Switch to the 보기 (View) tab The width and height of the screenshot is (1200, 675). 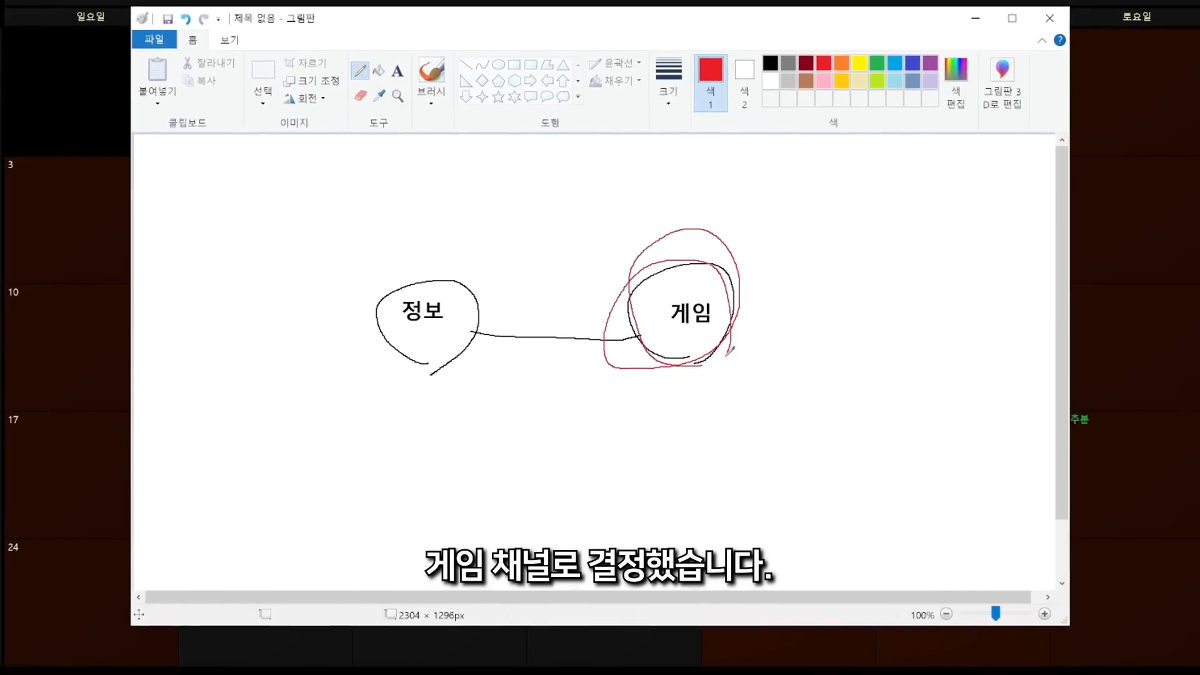tap(229, 40)
